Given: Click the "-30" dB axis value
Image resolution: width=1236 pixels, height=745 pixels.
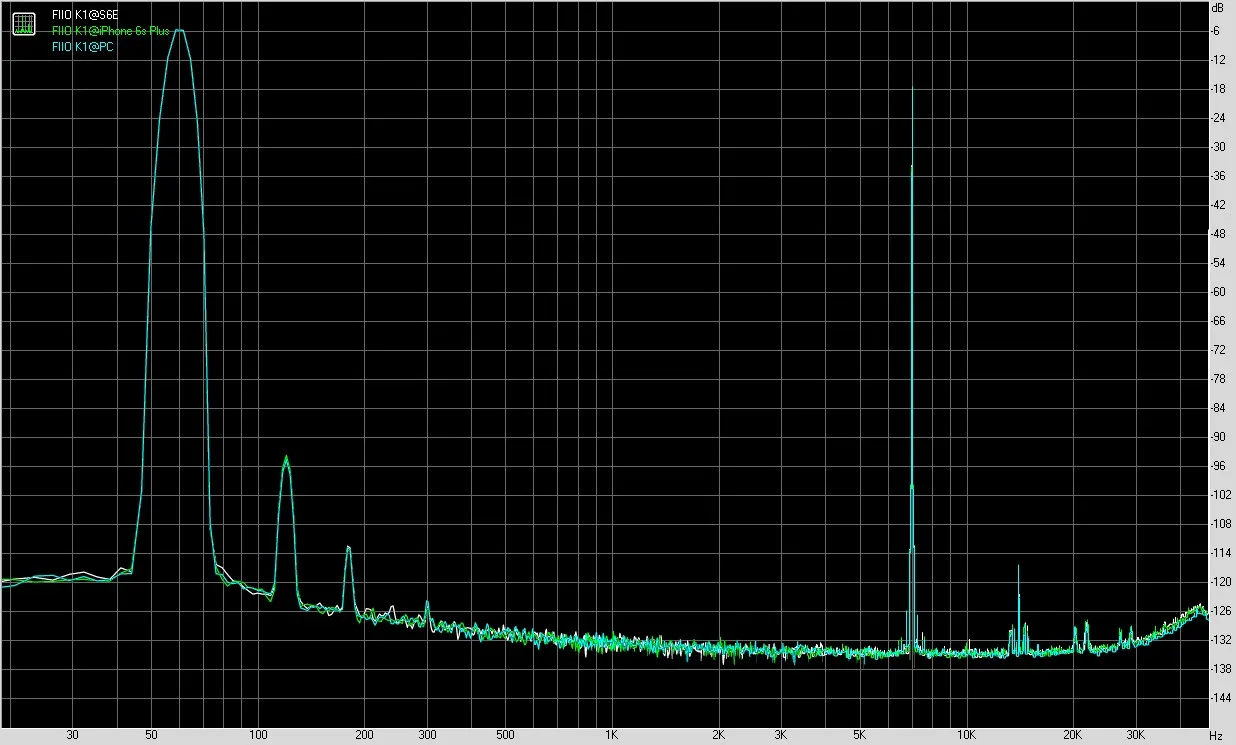Looking at the screenshot, I should 1220,147.
